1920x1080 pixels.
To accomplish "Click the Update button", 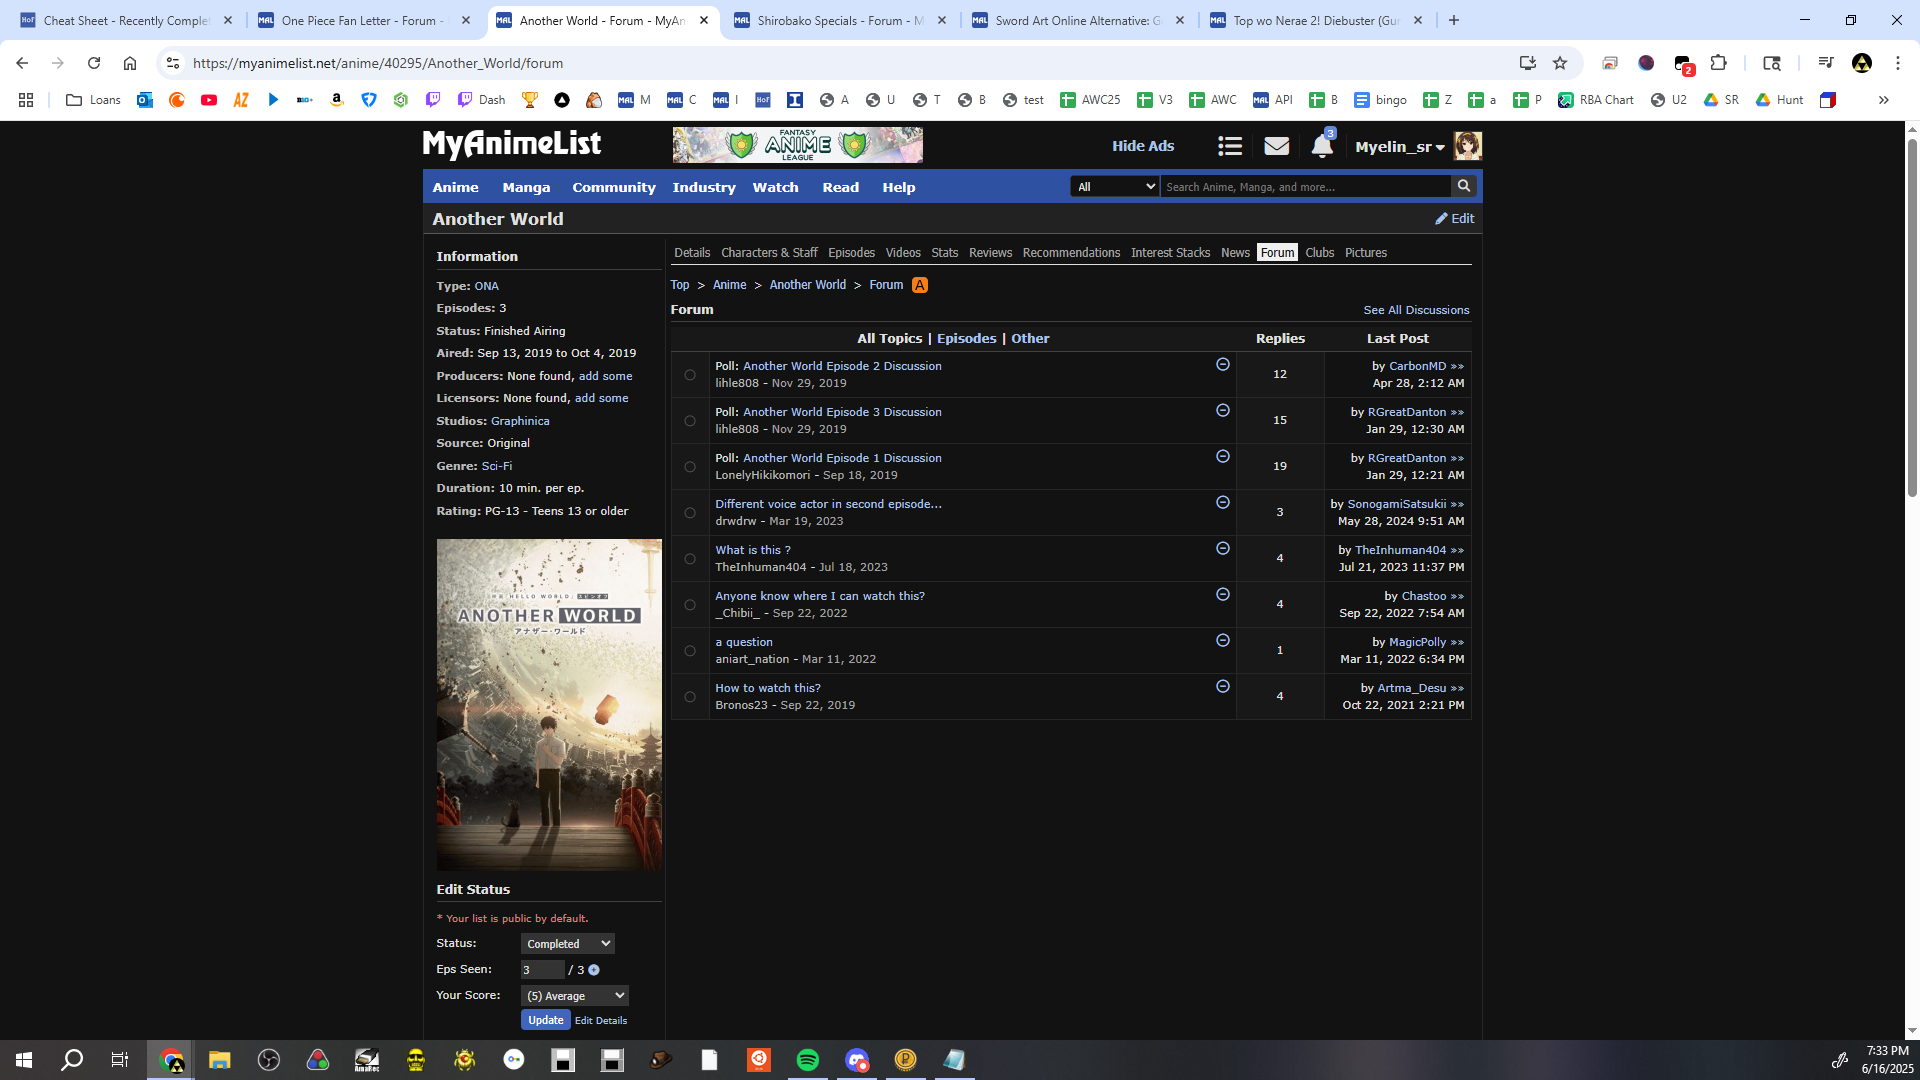I will (x=545, y=1020).
